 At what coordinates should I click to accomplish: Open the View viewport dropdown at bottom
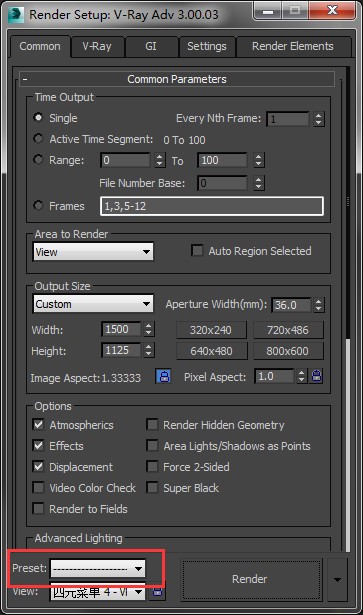click(x=98, y=591)
